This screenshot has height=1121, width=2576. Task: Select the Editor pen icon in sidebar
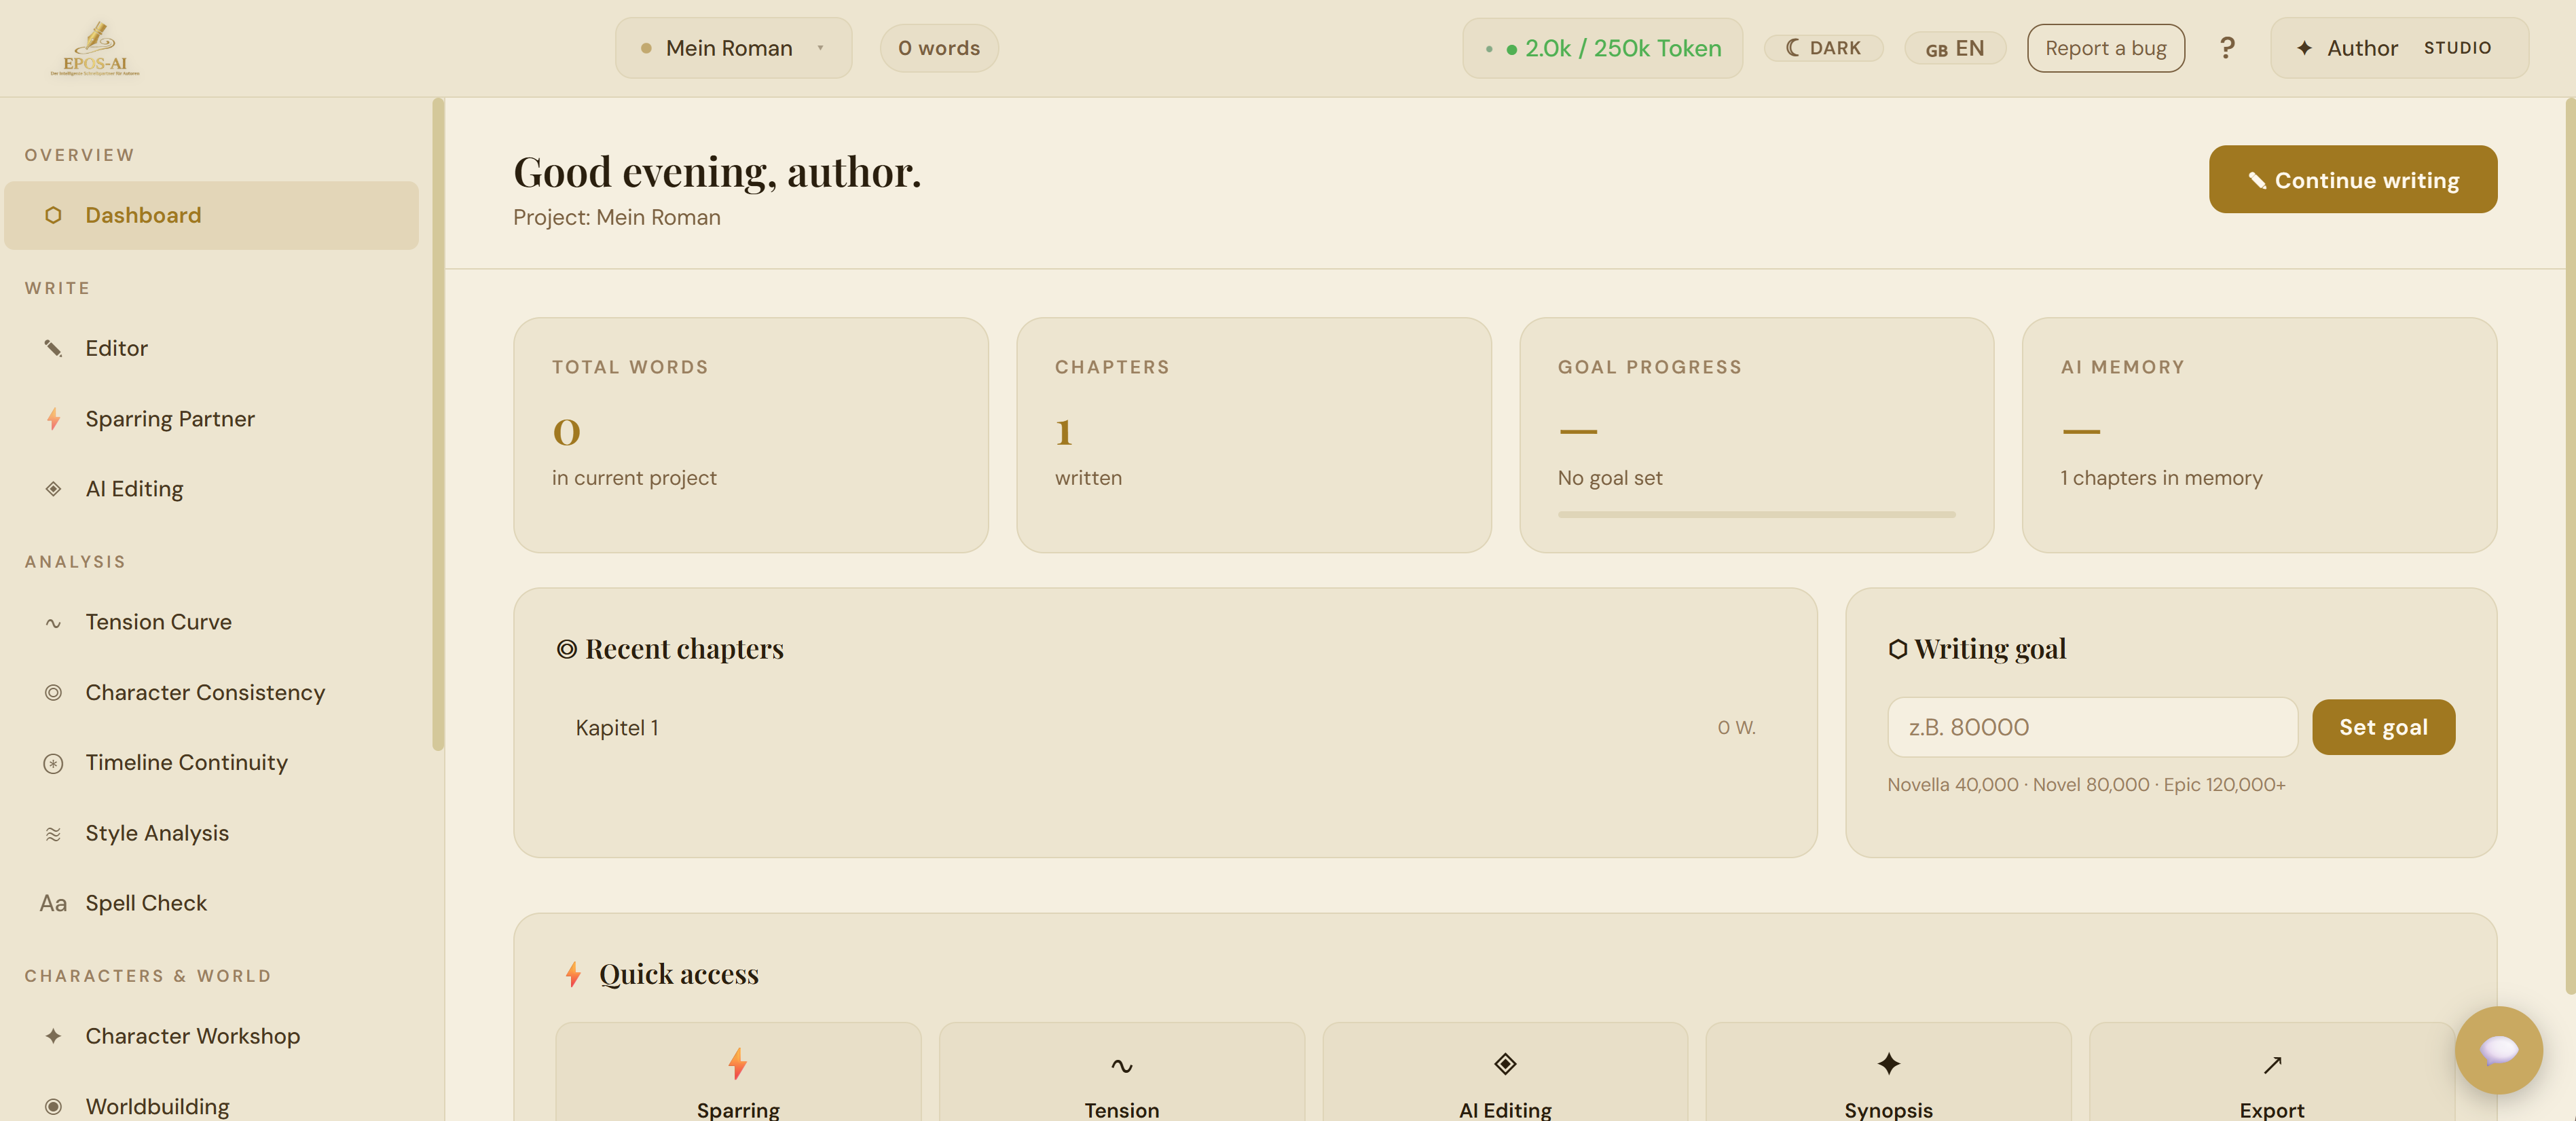[x=53, y=348]
